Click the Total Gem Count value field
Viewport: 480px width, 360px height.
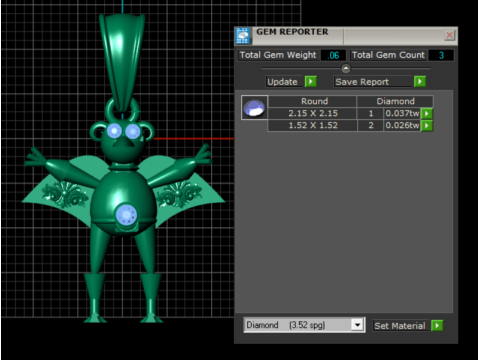pyautogui.click(x=441, y=55)
